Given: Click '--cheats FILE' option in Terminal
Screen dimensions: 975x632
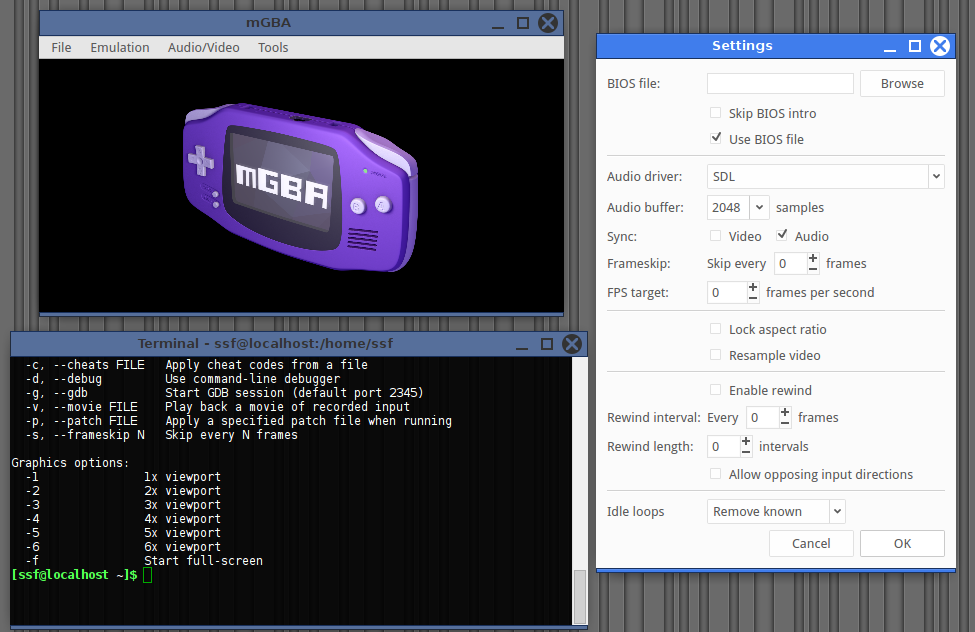Looking at the screenshot, I should coord(99,365).
